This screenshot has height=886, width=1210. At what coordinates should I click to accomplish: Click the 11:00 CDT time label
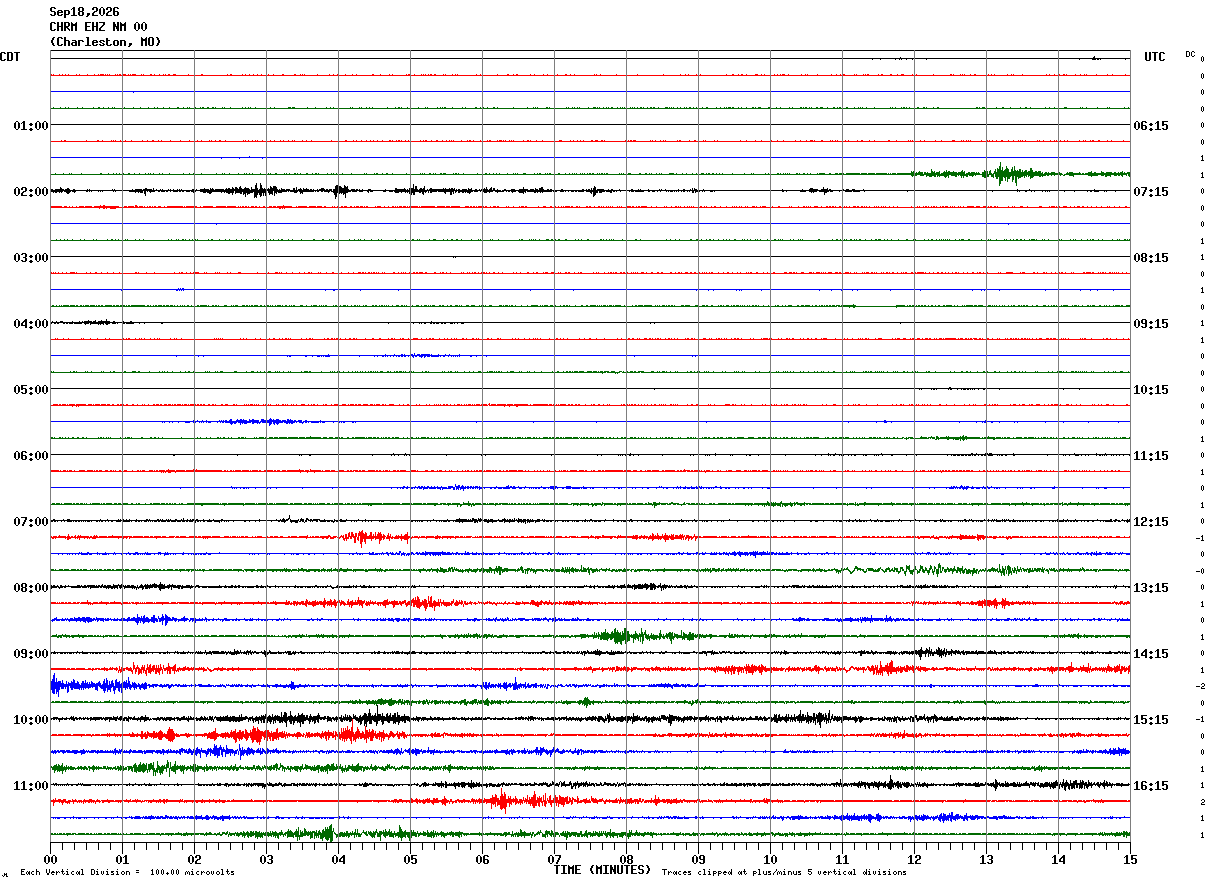pos(31,785)
